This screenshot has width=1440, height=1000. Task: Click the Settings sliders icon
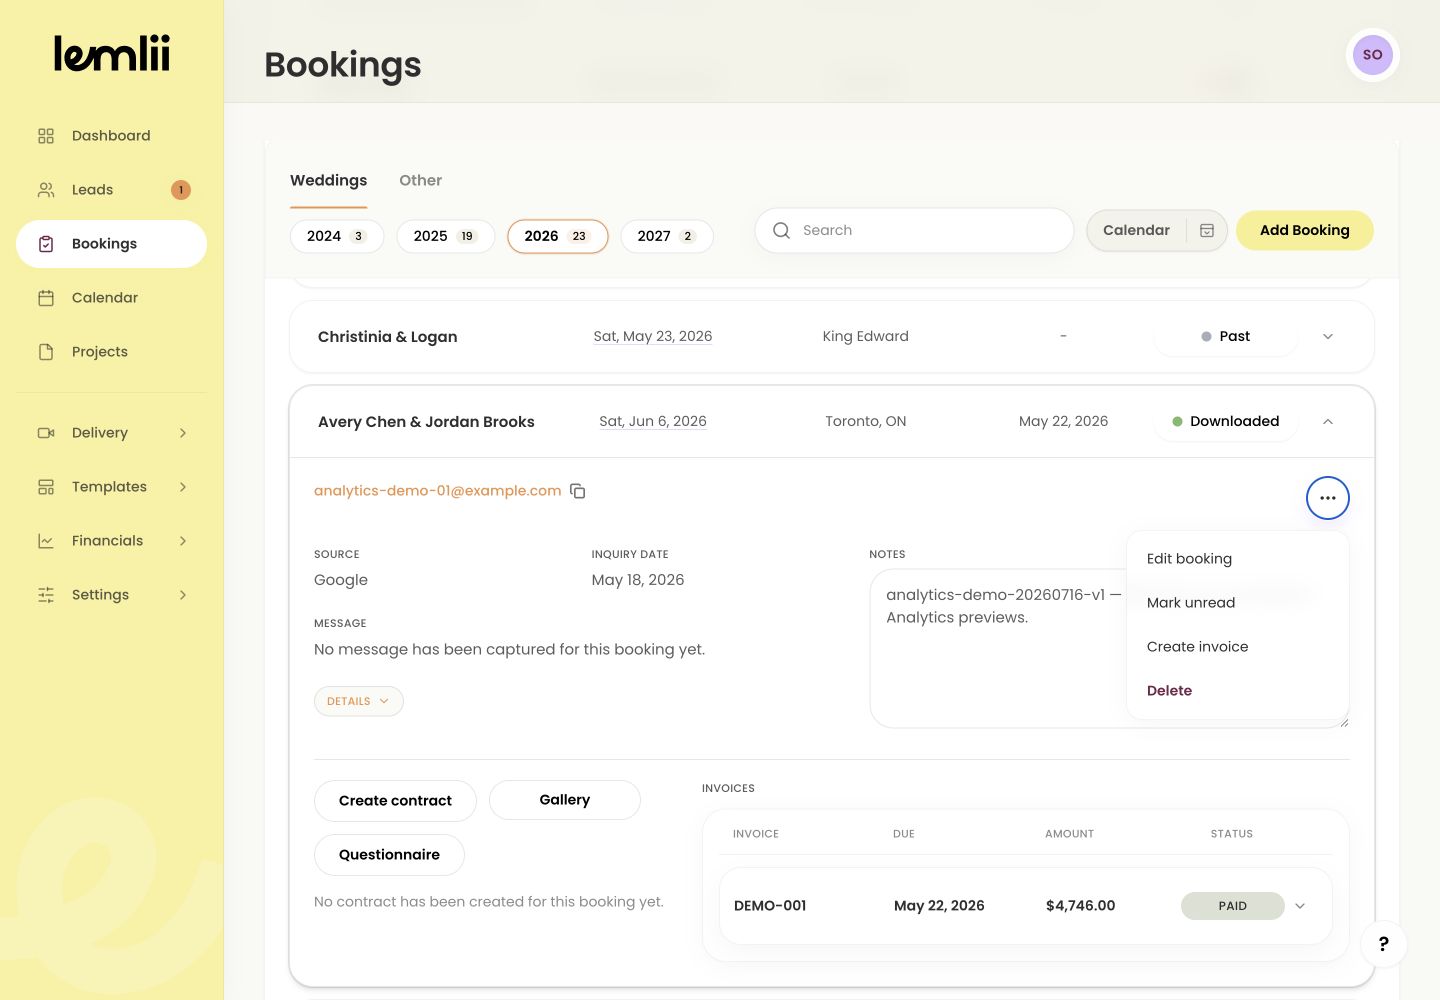[46, 595]
